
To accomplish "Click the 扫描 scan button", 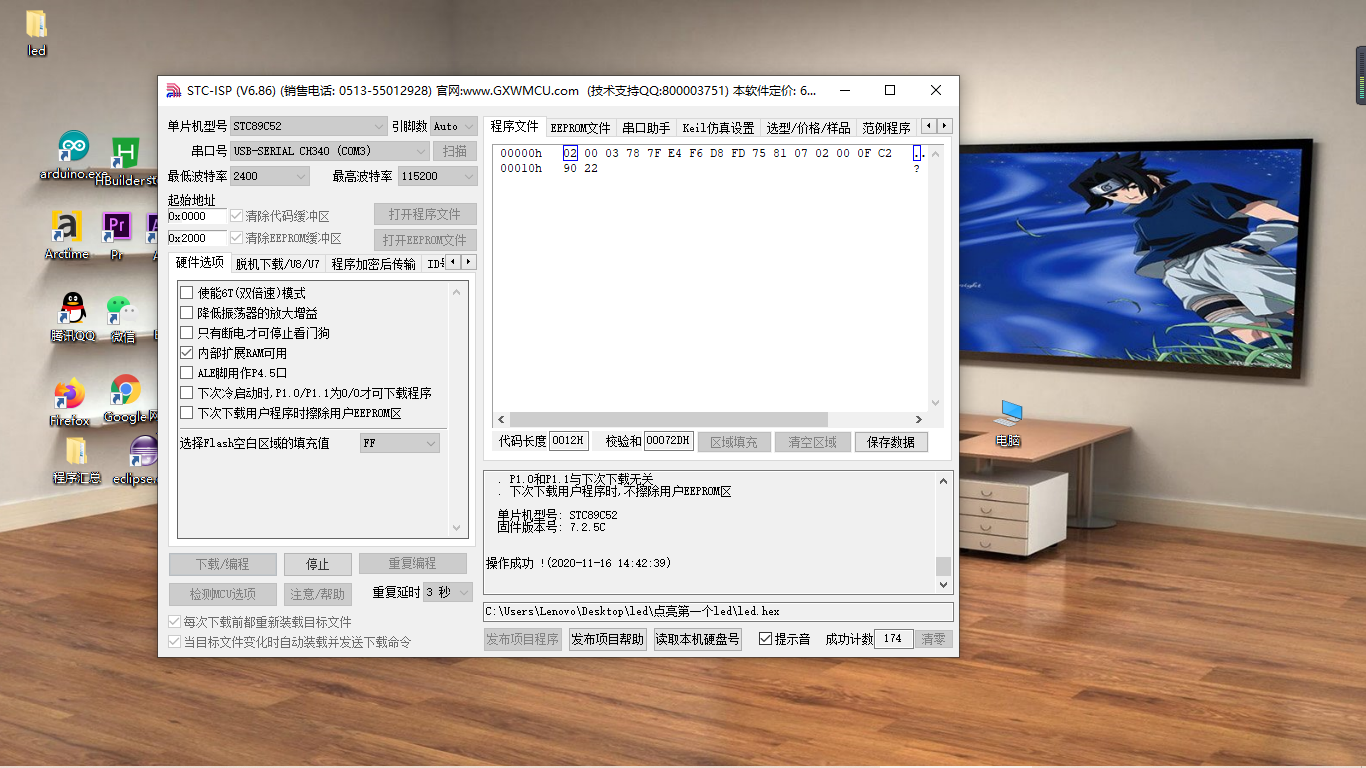I will coord(454,151).
